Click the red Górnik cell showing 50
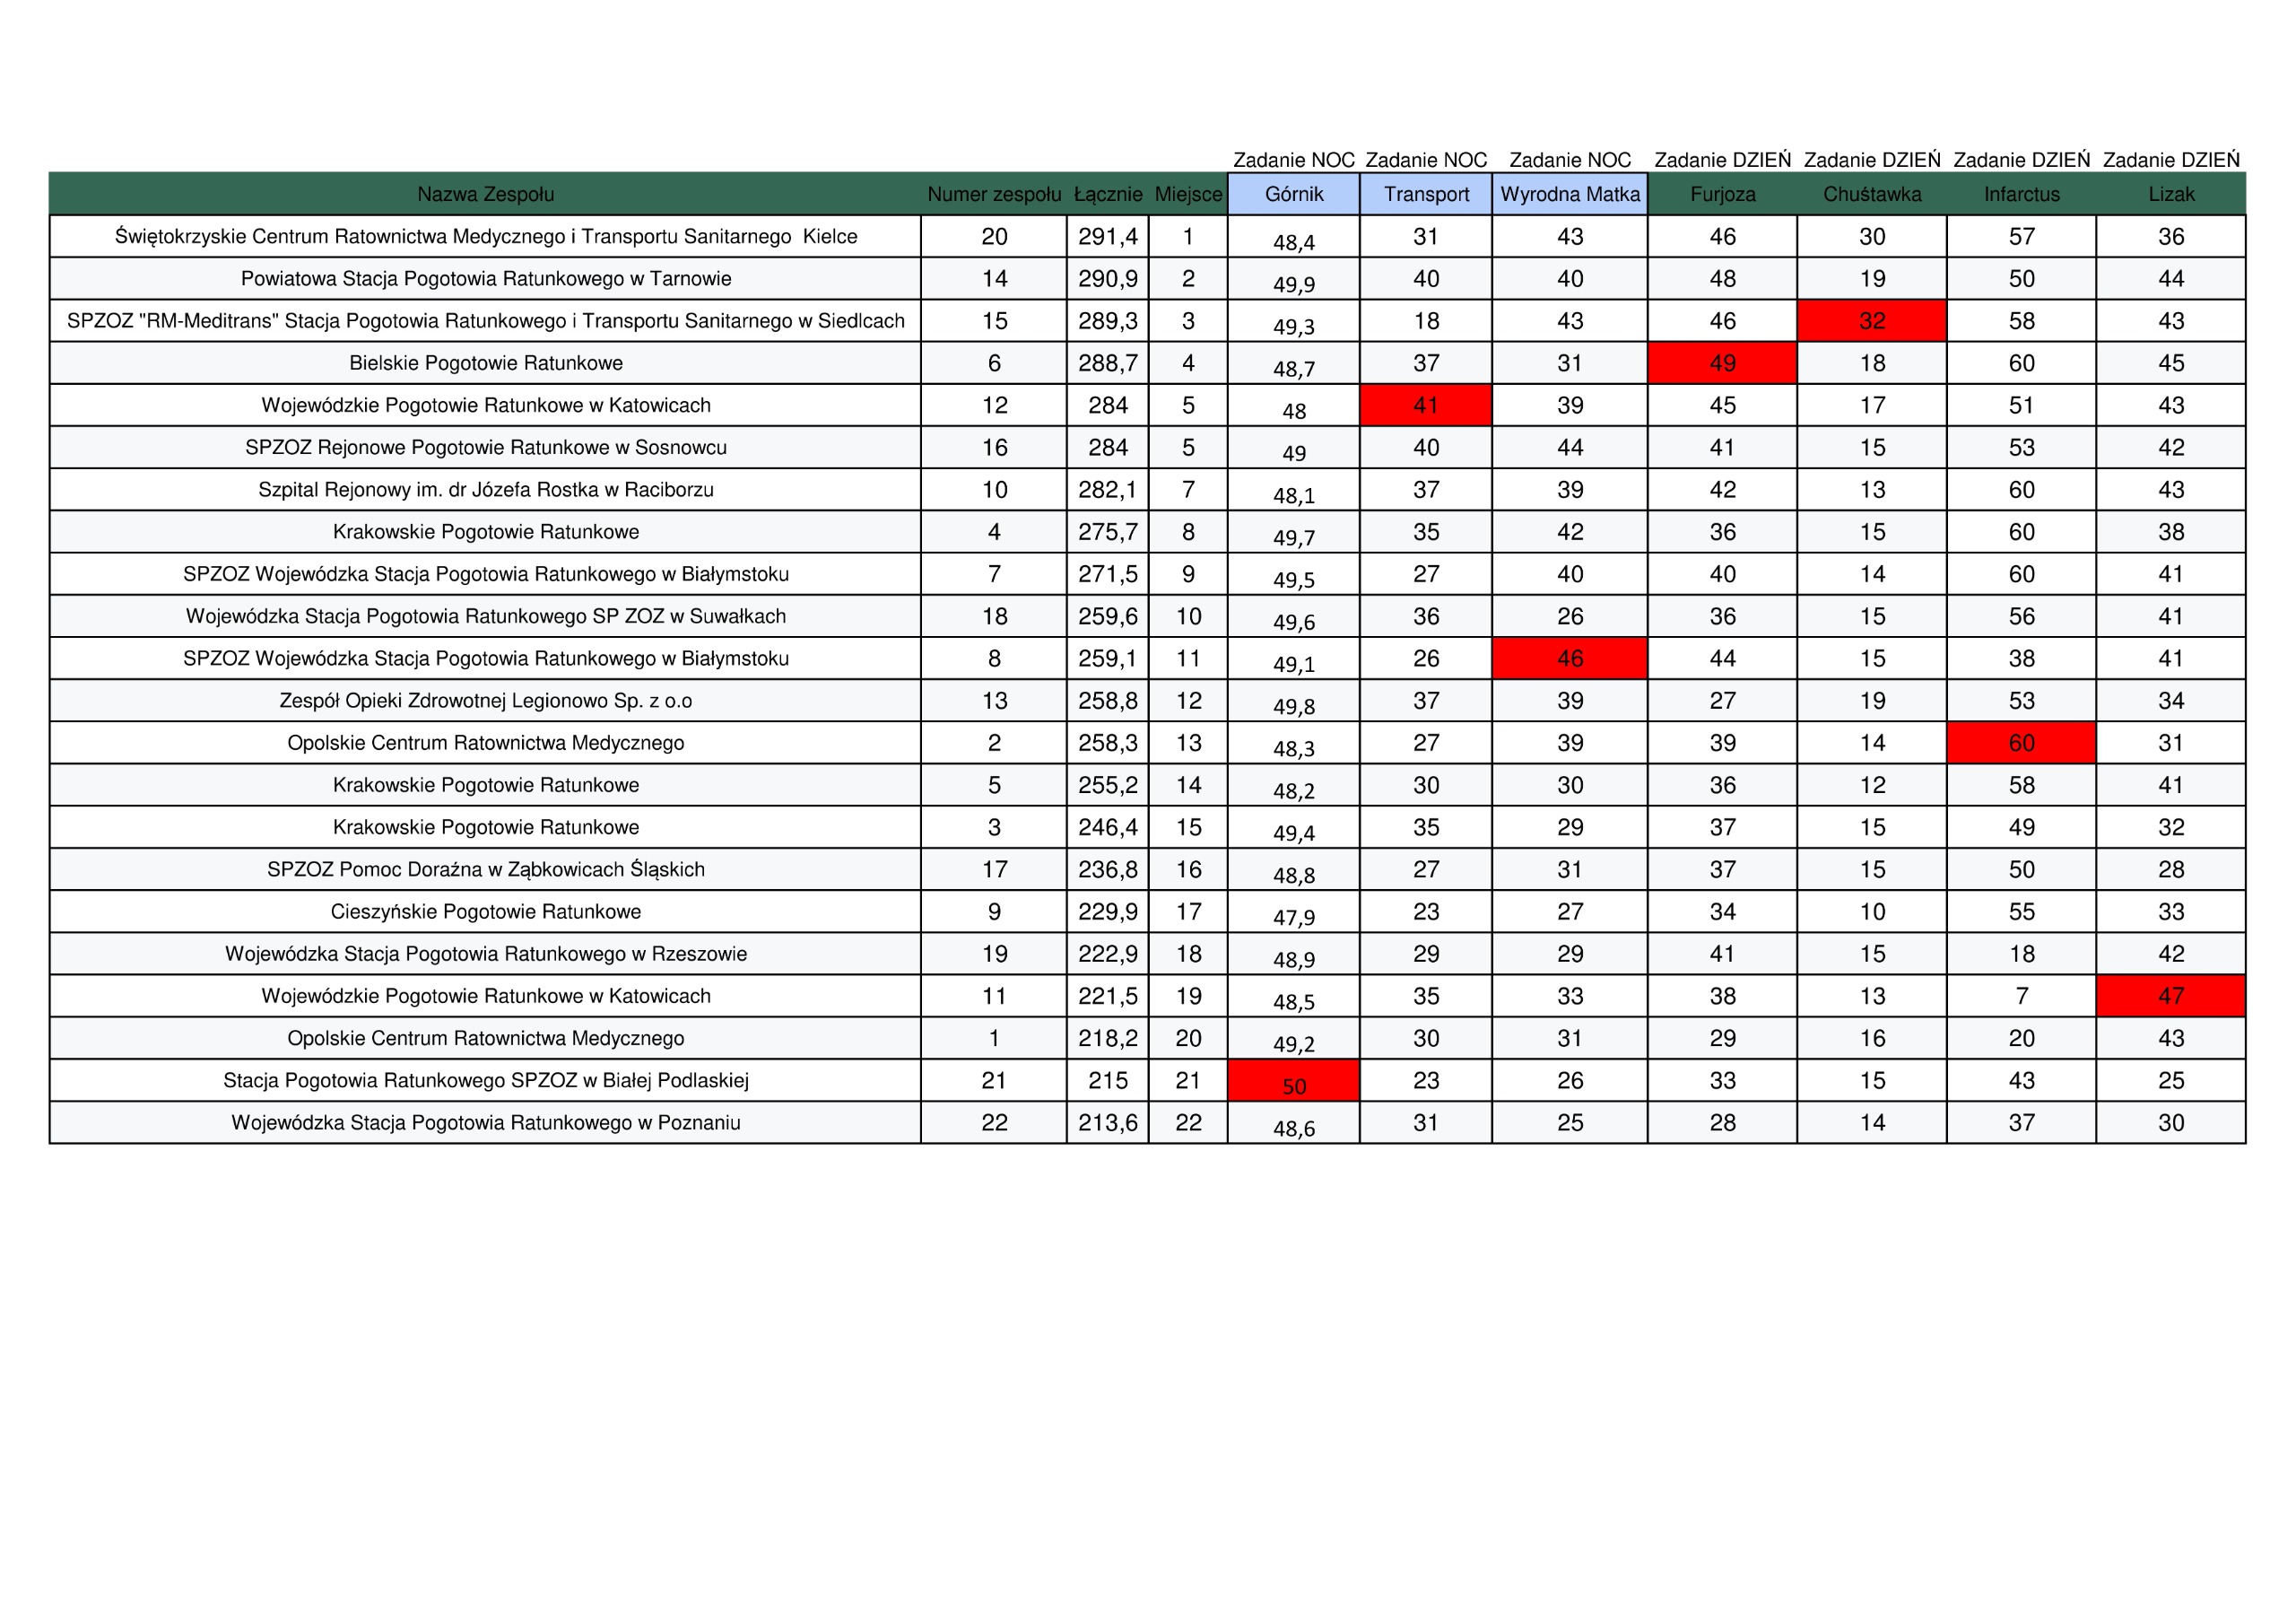The width and height of the screenshot is (2296, 1622). [x=1294, y=1081]
